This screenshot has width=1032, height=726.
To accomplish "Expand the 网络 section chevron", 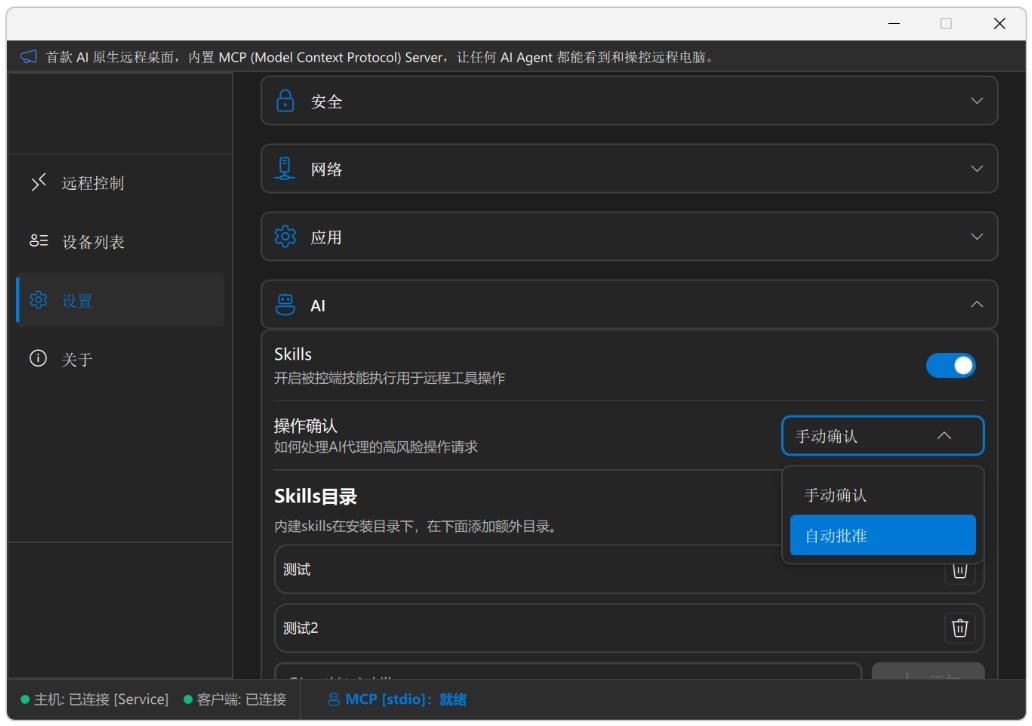I will click(977, 169).
